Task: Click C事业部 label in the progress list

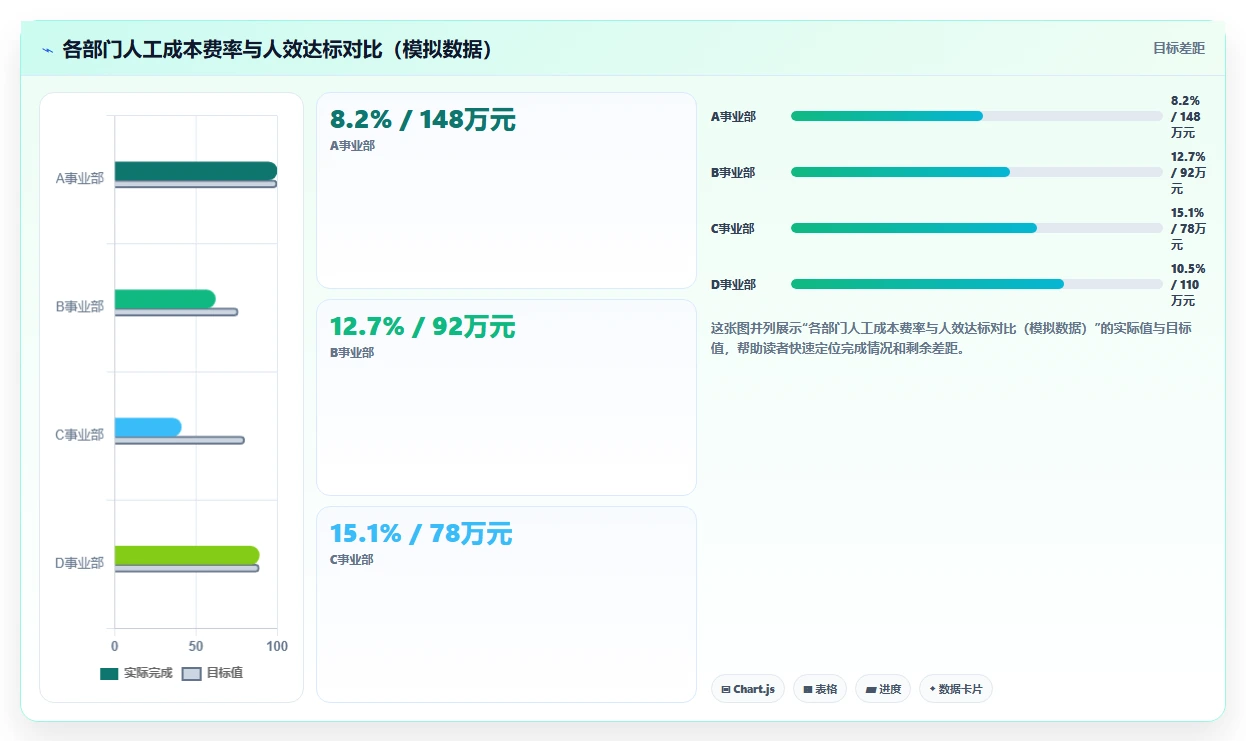Action: click(x=733, y=228)
